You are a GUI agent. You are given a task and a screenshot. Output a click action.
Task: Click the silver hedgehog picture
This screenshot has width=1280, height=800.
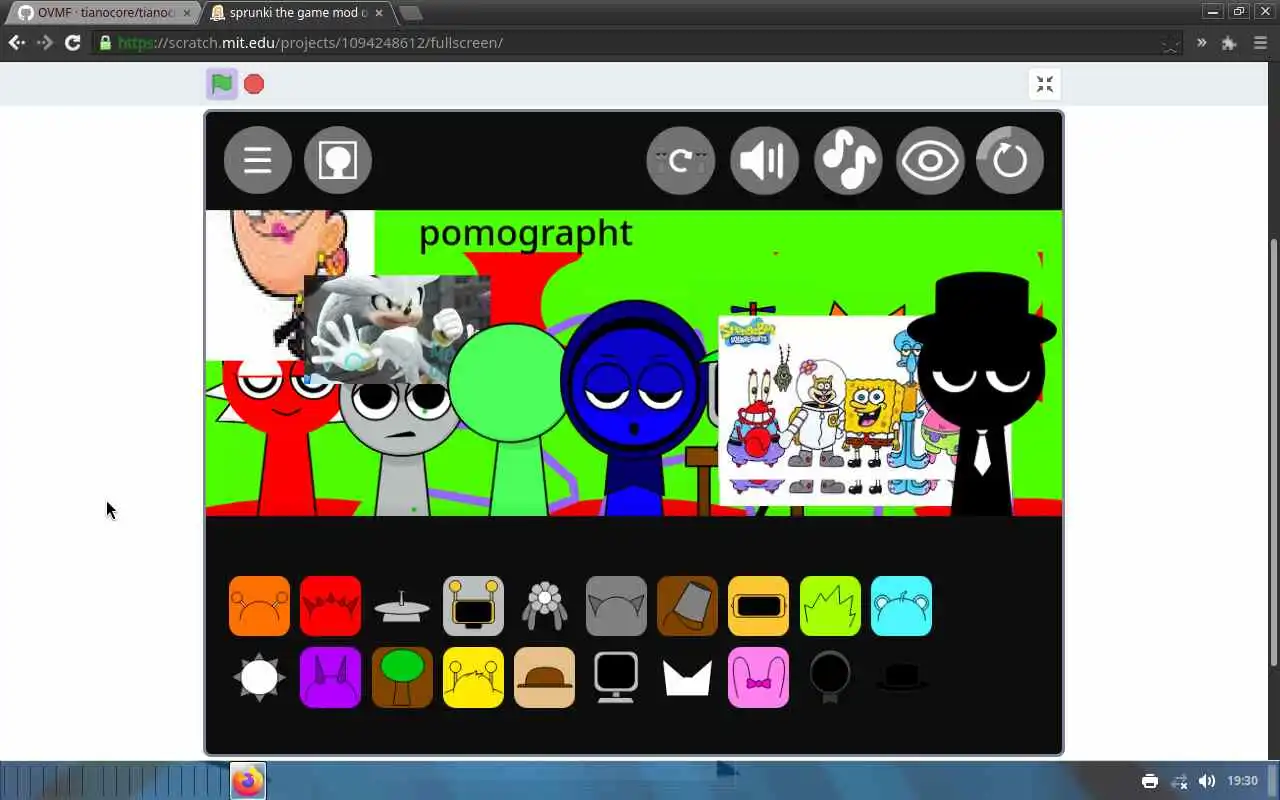[x=397, y=329]
